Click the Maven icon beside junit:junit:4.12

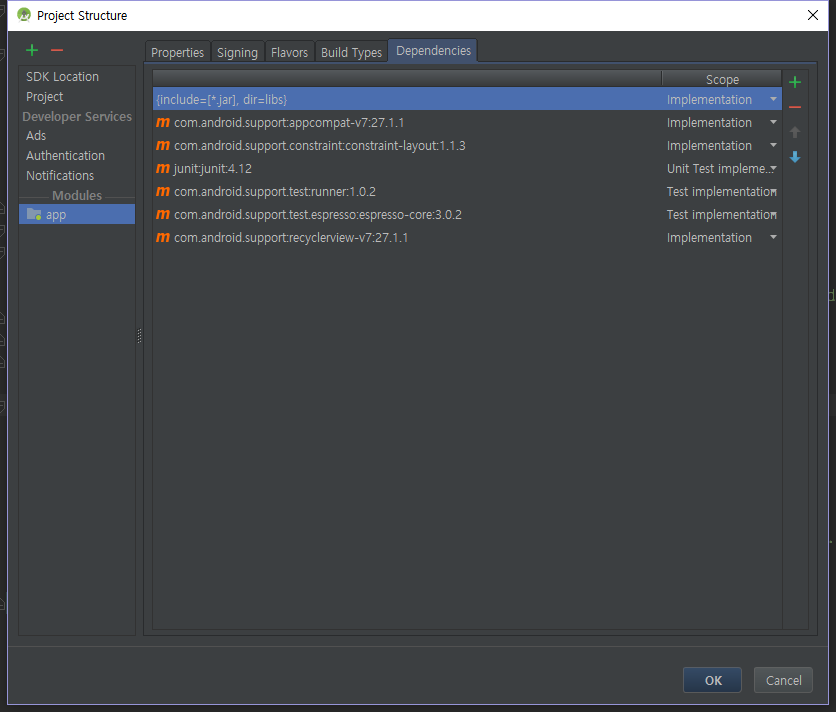(163, 169)
